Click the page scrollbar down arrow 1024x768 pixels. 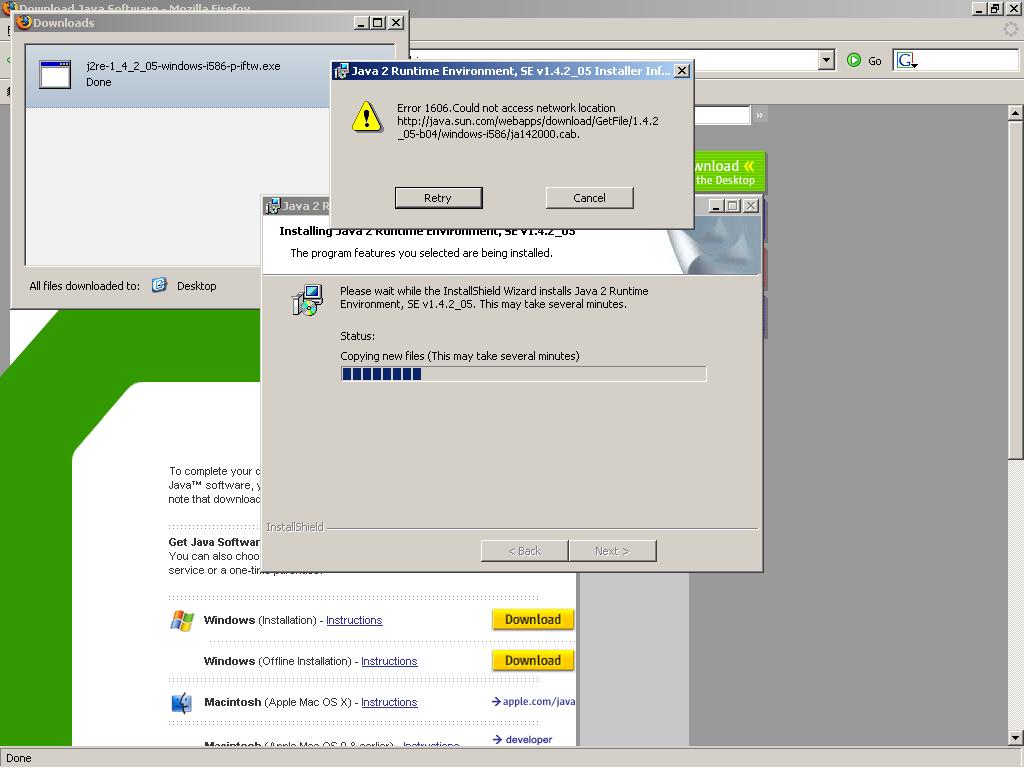pyautogui.click(x=1015, y=739)
